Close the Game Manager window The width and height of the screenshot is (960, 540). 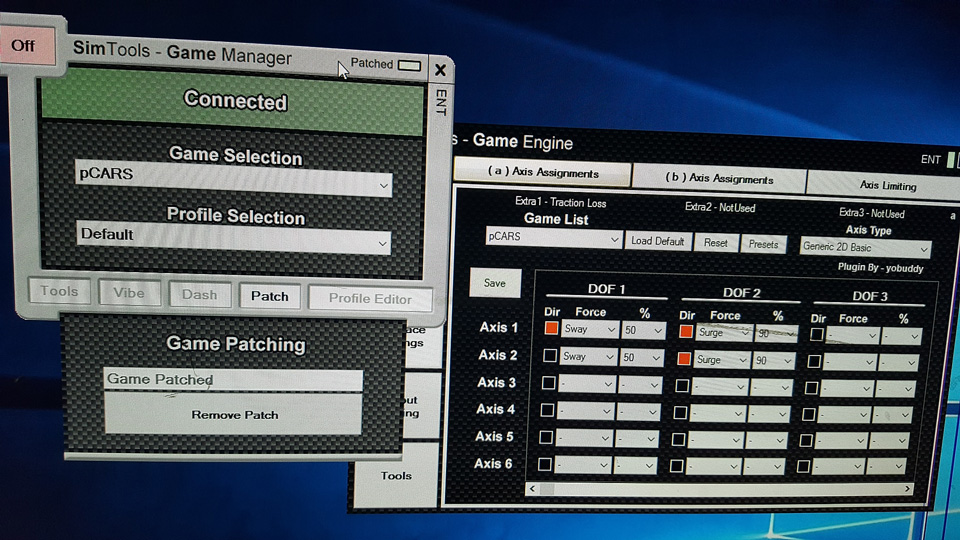[x=440, y=70]
